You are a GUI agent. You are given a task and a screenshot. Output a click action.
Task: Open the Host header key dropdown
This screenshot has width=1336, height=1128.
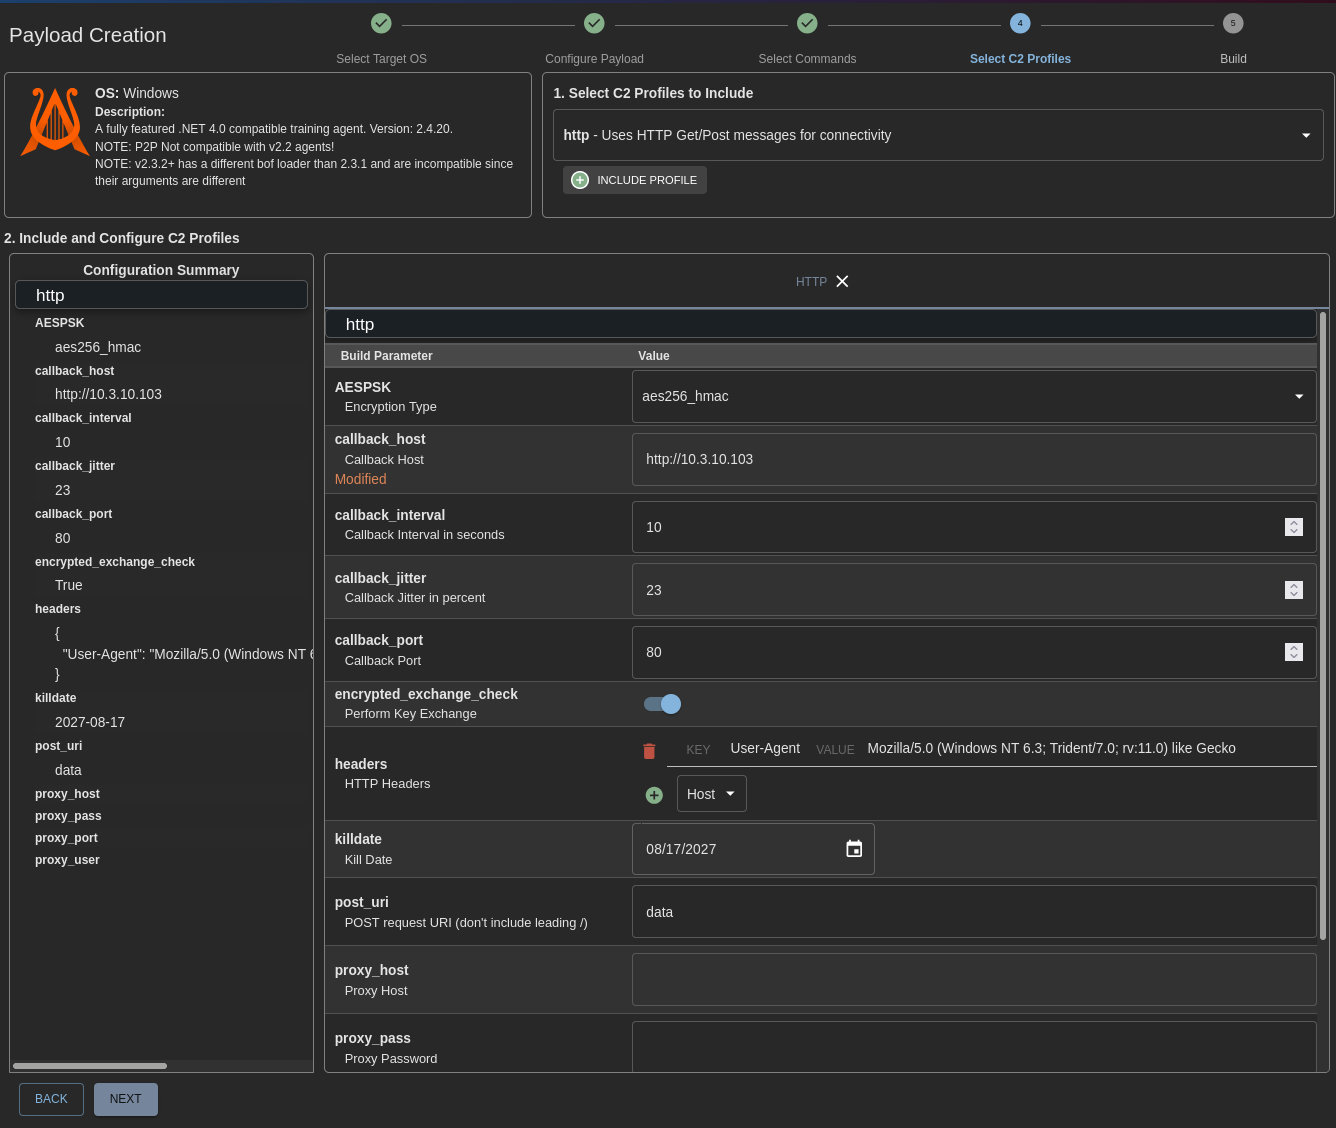(x=712, y=794)
